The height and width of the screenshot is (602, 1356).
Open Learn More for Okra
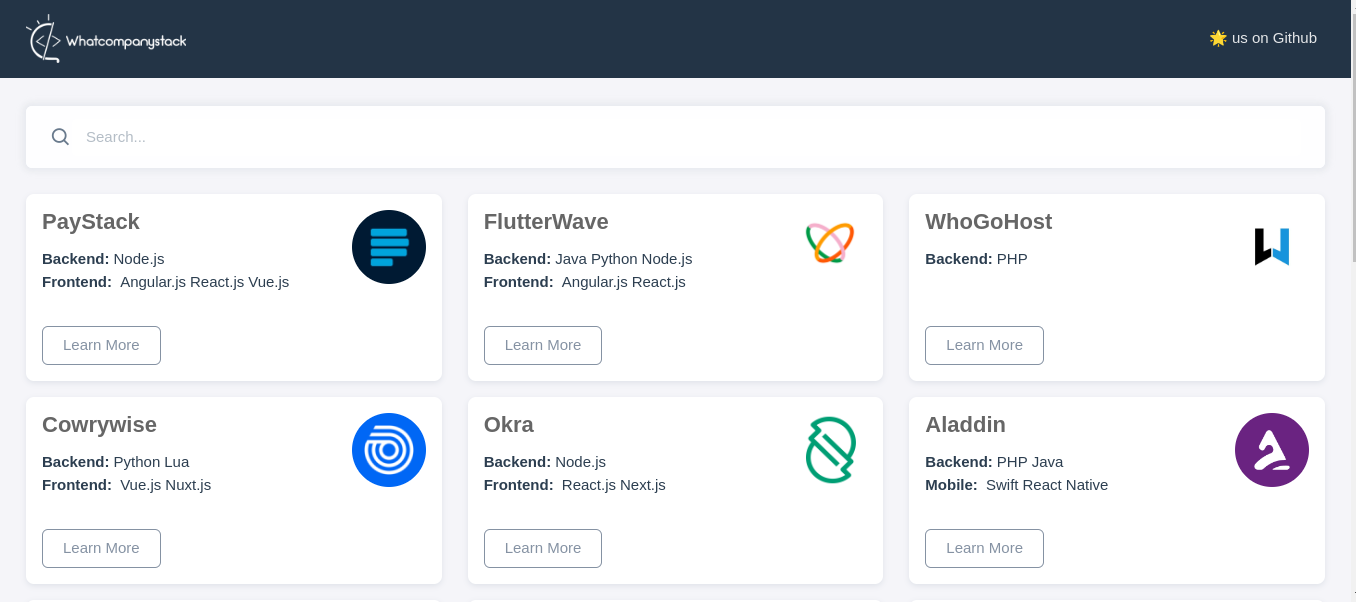542,548
